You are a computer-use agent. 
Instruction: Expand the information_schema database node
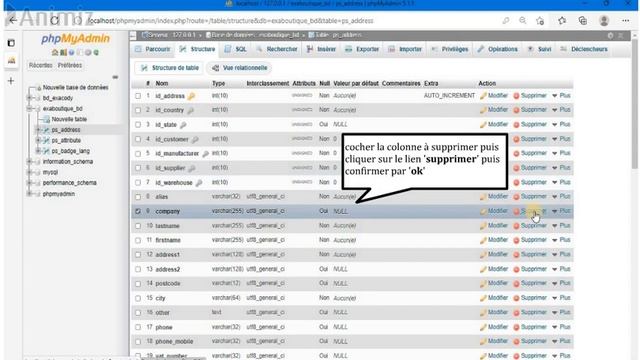[29, 162]
